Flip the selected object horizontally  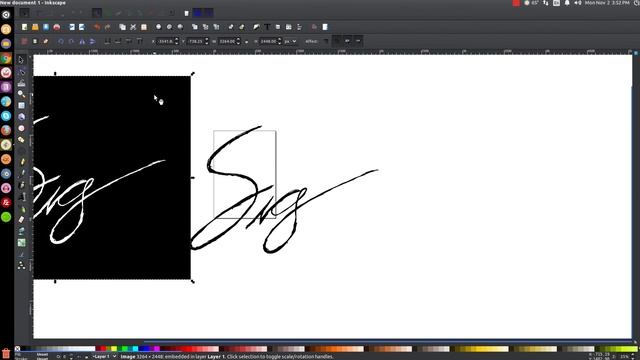point(82,41)
